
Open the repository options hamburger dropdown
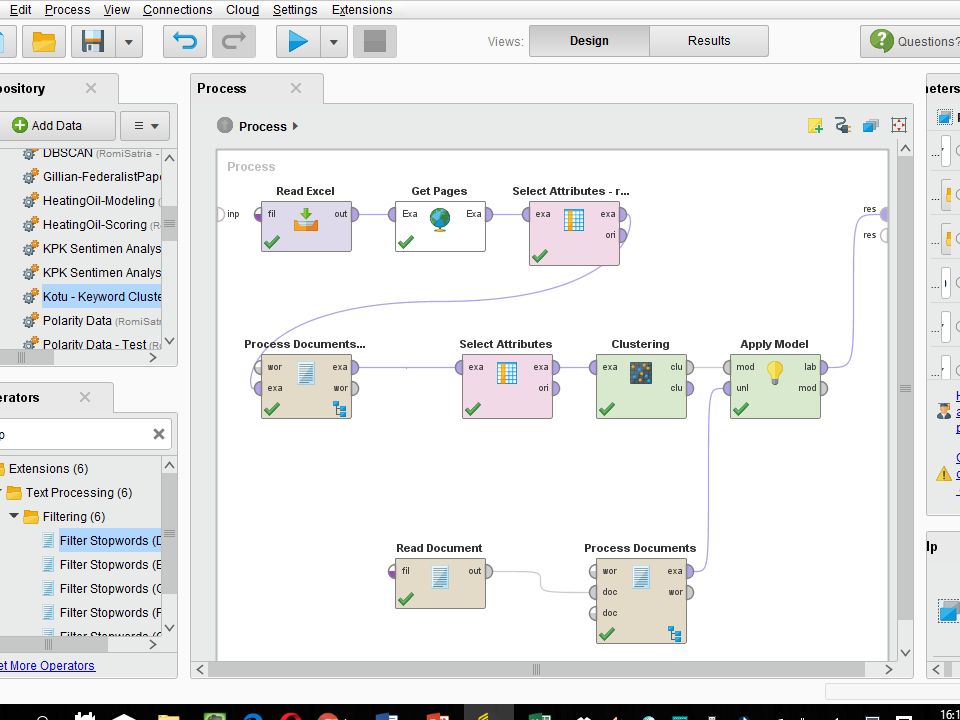click(x=145, y=126)
